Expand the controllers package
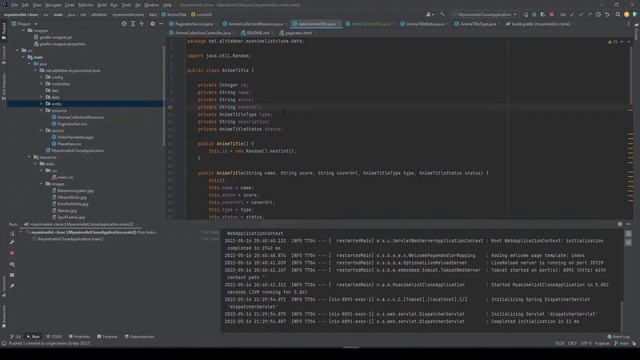Image resolution: width=640 pixels, height=360 pixels. [41, 84]
